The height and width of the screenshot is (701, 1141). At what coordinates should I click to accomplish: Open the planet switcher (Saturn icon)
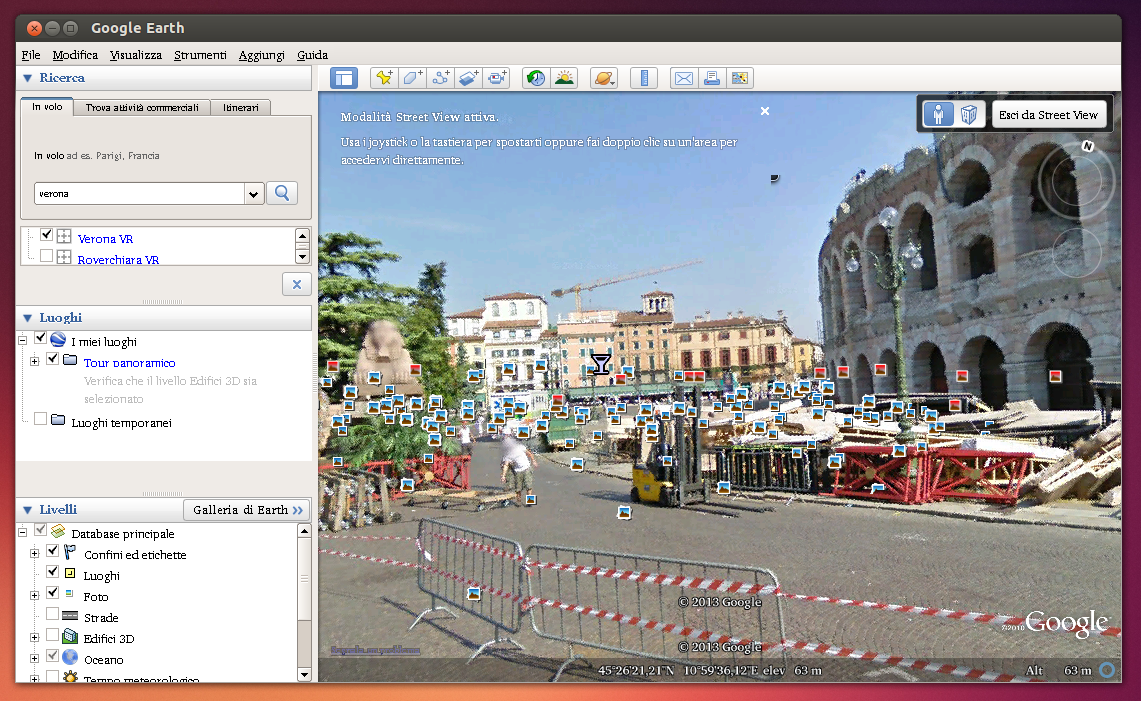pos(603,78)
